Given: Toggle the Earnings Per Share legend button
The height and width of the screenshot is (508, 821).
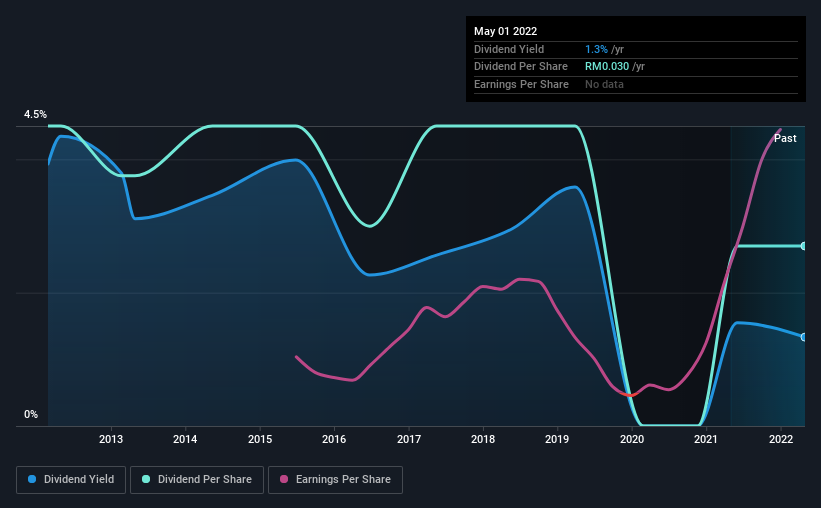Looking at the screenshot, I should click(x=335, y=480).
